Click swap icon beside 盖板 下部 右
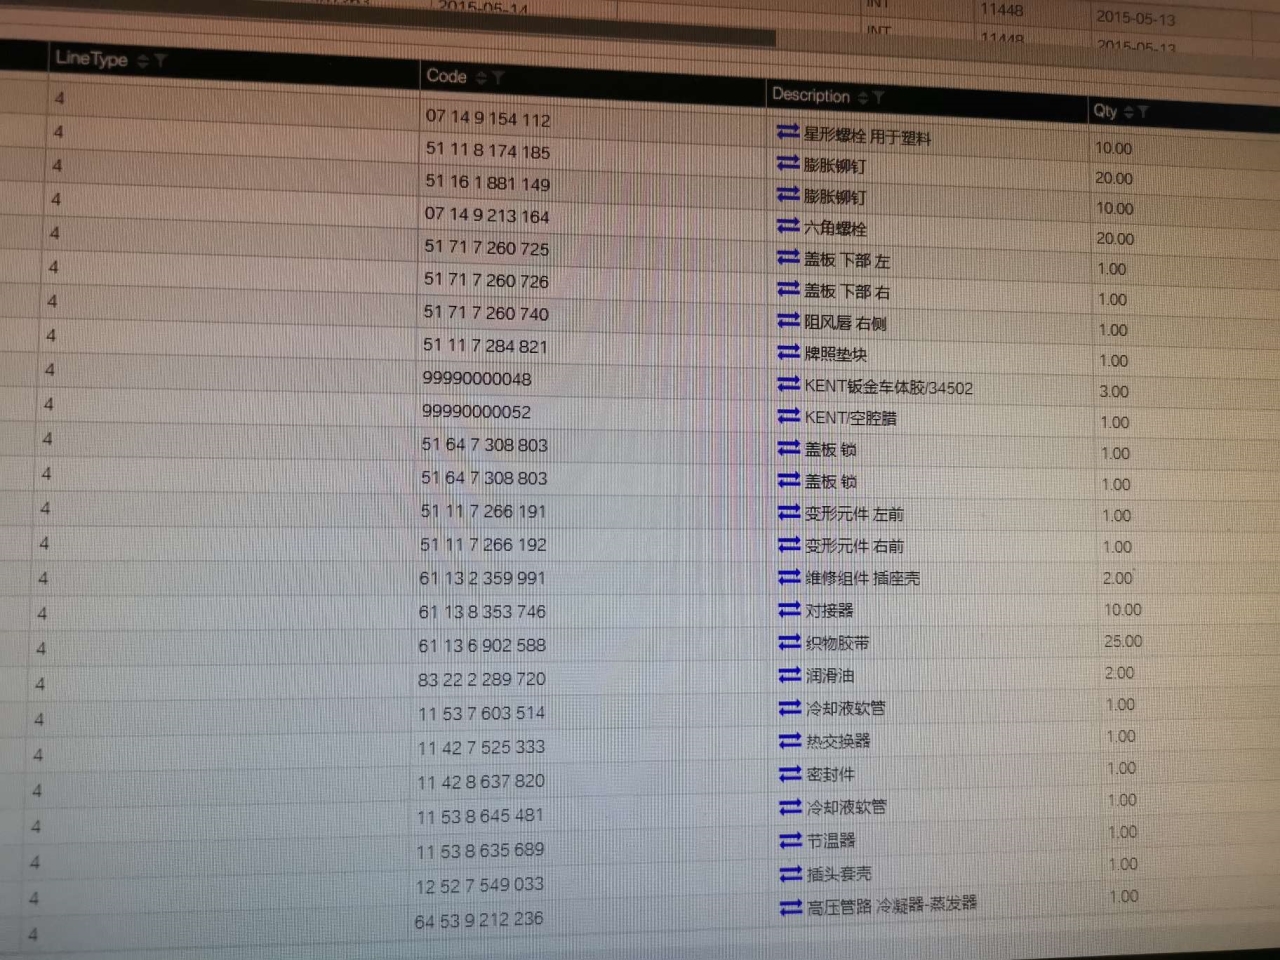 (x=788, y=289)
